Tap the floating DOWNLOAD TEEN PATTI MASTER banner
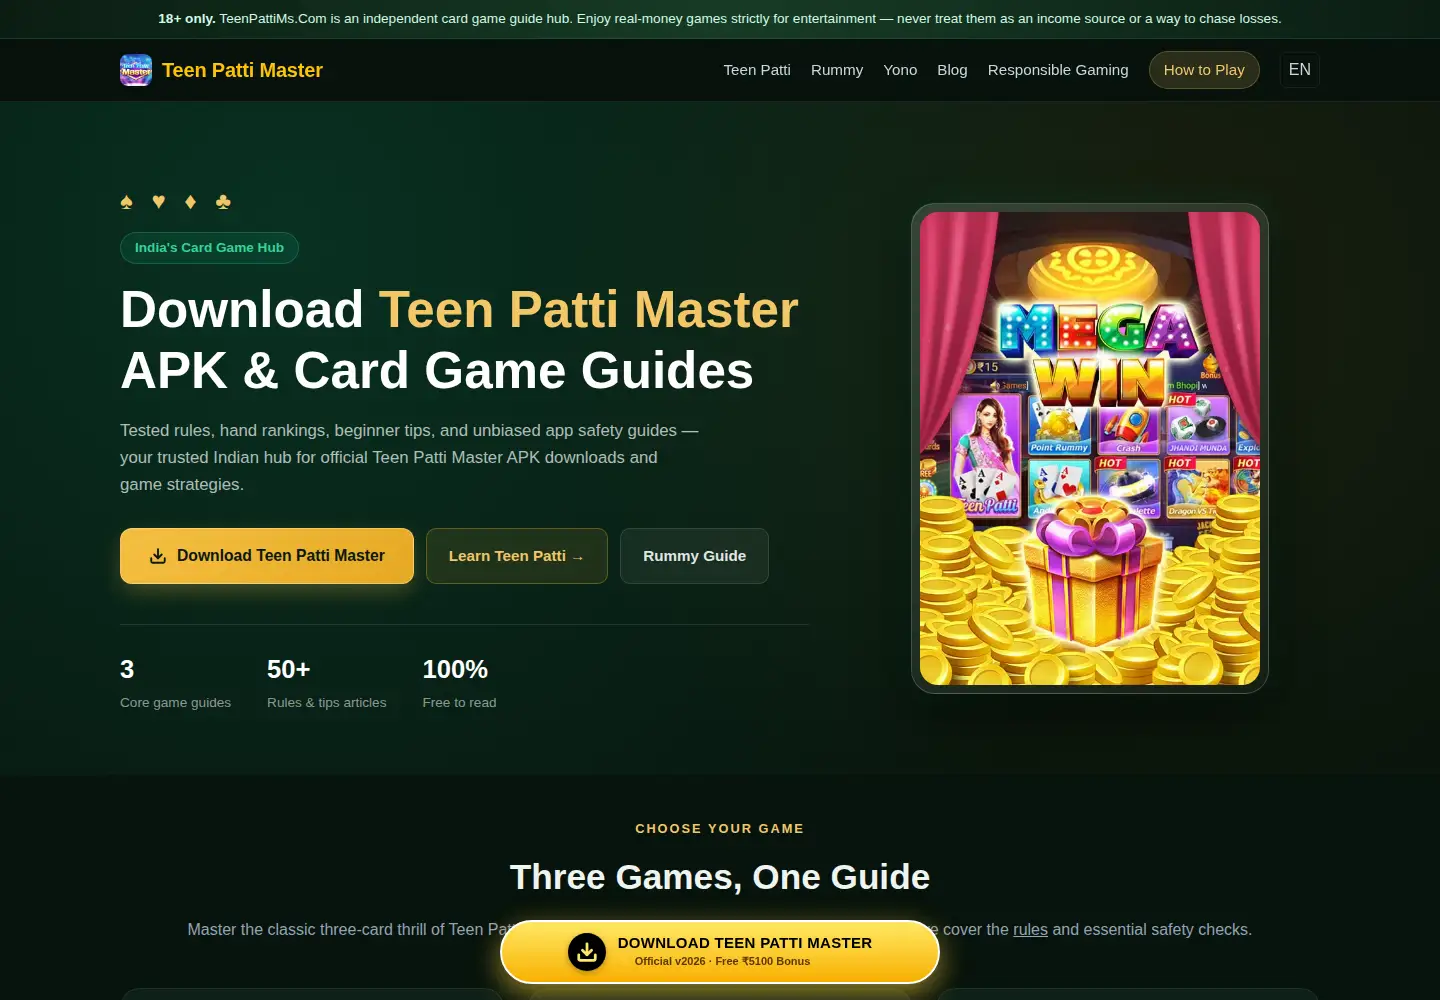Image resolution: width=1440 pixels, height=1000 pixels. pyautogui.click(x=720, y=952)
